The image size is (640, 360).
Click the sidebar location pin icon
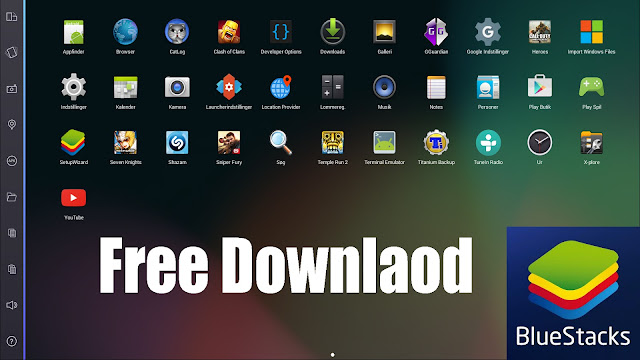pos(11,124)
